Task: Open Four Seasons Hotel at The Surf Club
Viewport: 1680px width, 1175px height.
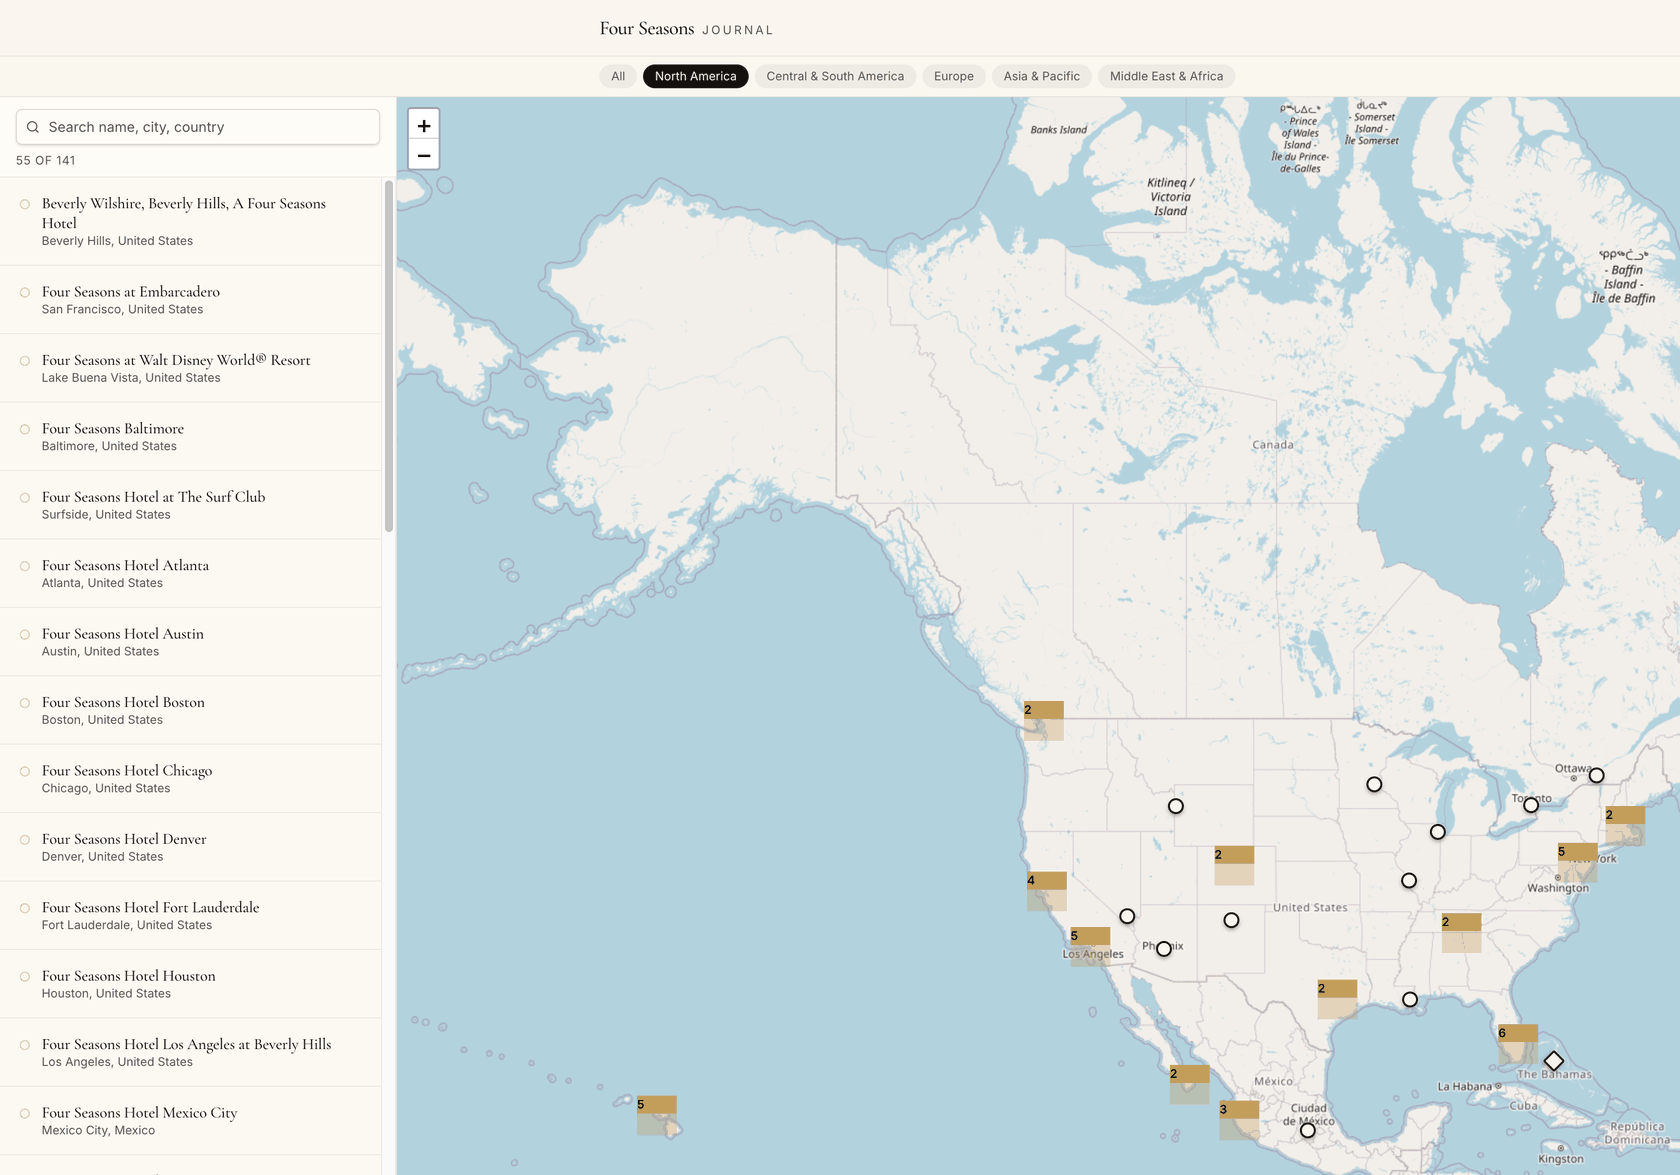Action: click(190, 505)
